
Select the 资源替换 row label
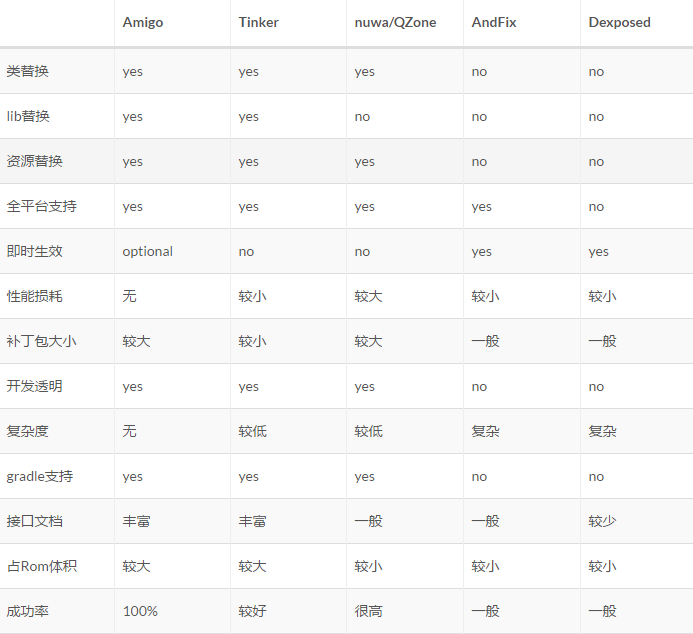point(34,161)
